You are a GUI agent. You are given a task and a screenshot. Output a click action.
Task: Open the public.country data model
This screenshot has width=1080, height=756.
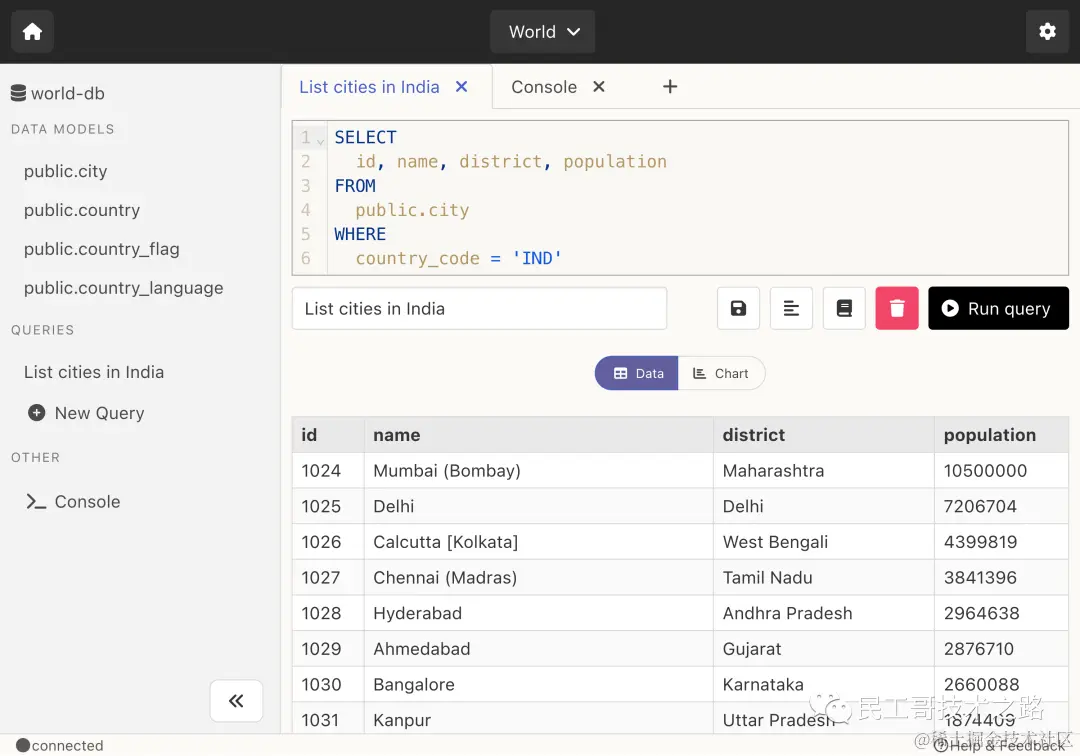pyautogui.click(x=82, y=210)
